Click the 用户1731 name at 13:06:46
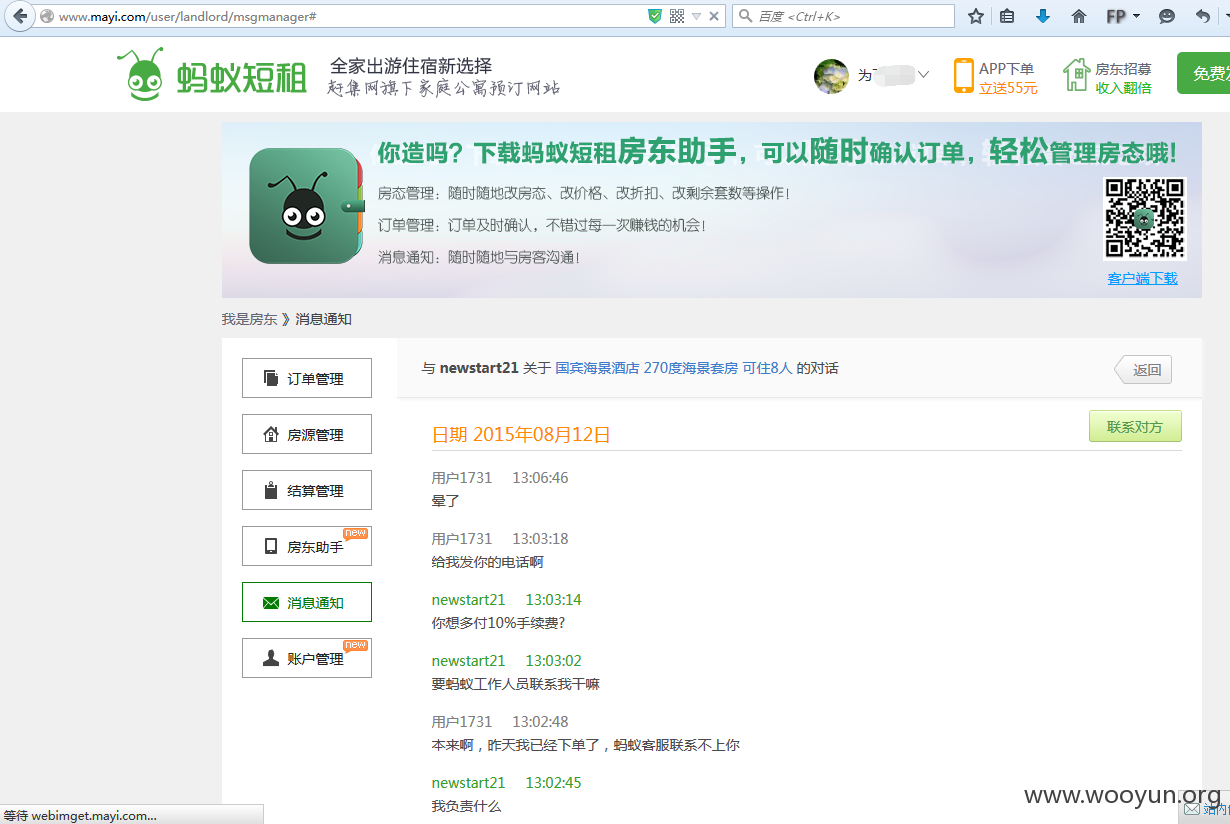Image resolution: width=1230 pixels, height=824 pixels. click(x=462, y=478)
